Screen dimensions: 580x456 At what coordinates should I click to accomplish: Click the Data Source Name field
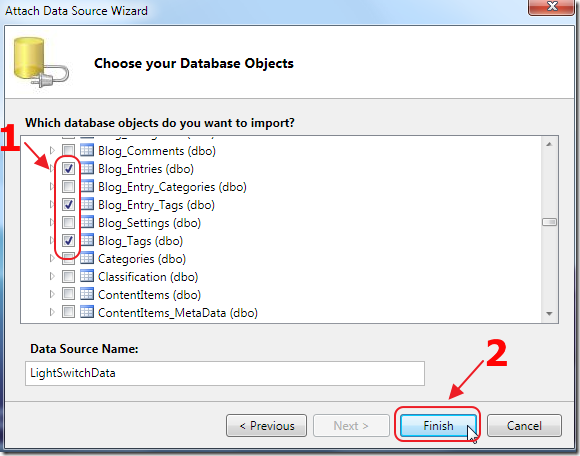point(225,373)
